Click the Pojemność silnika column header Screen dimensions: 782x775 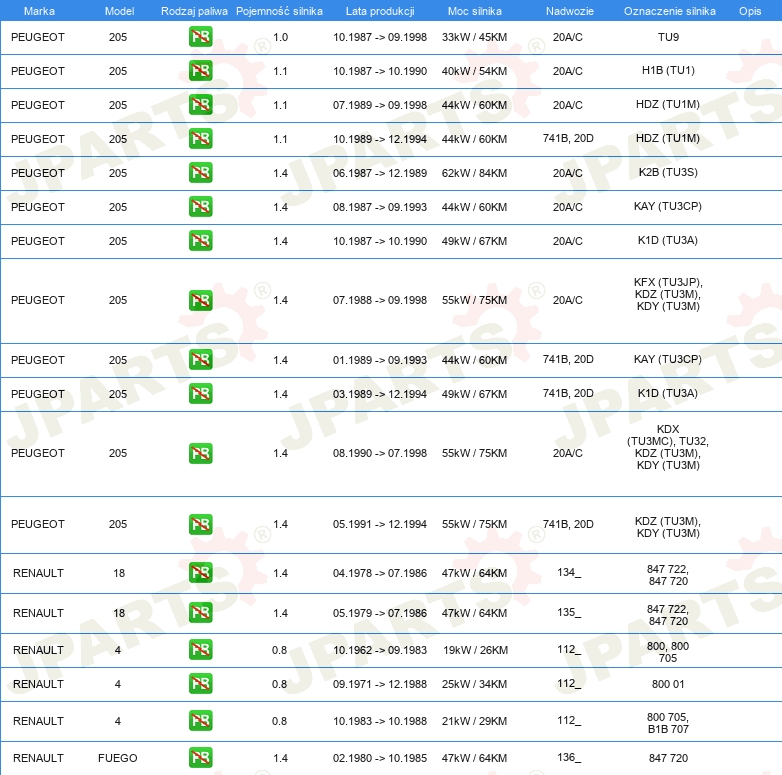pos(279,11)
